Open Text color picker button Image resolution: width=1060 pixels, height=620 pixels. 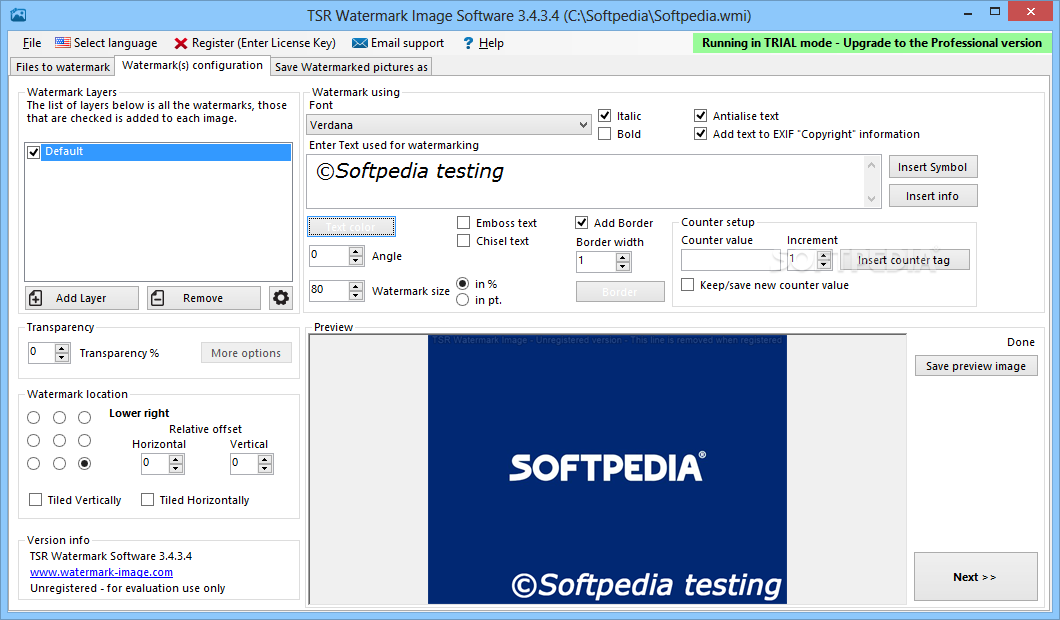click(352, 226)
